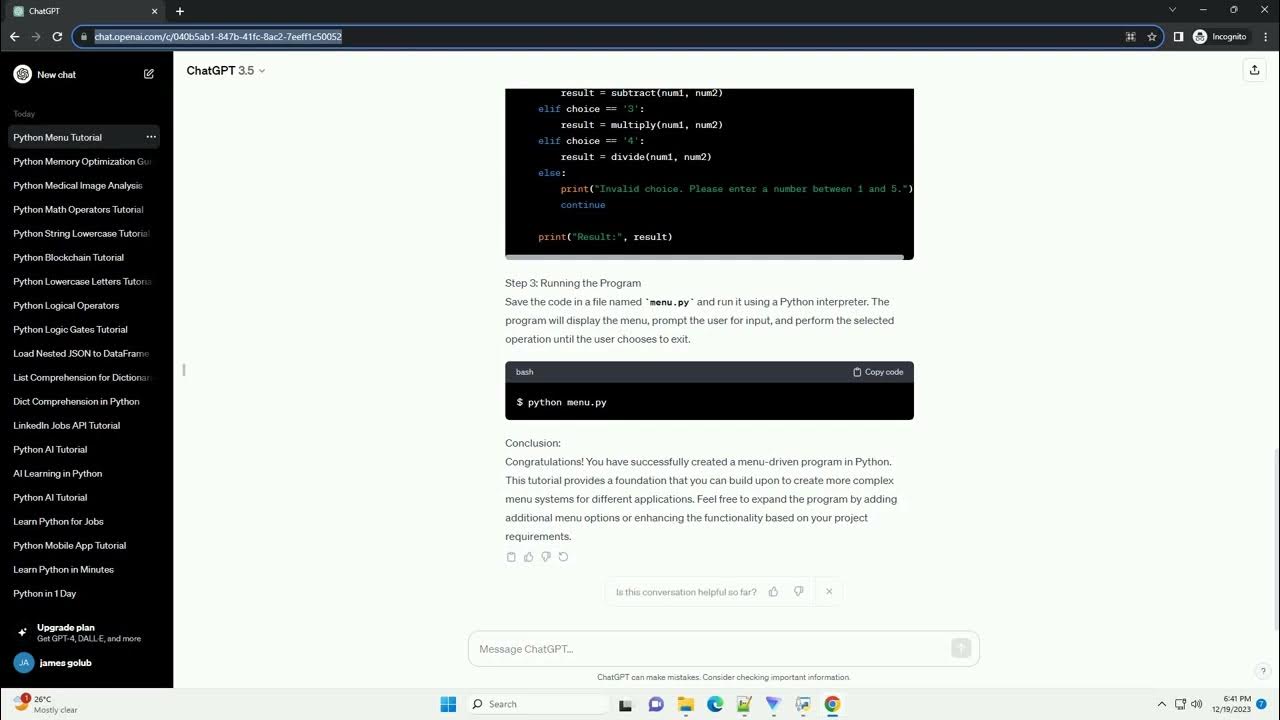The image size is (1280, 720).
Task: Open the three-dot options for Python Menu Tutorial
Action: click(151, 137)
